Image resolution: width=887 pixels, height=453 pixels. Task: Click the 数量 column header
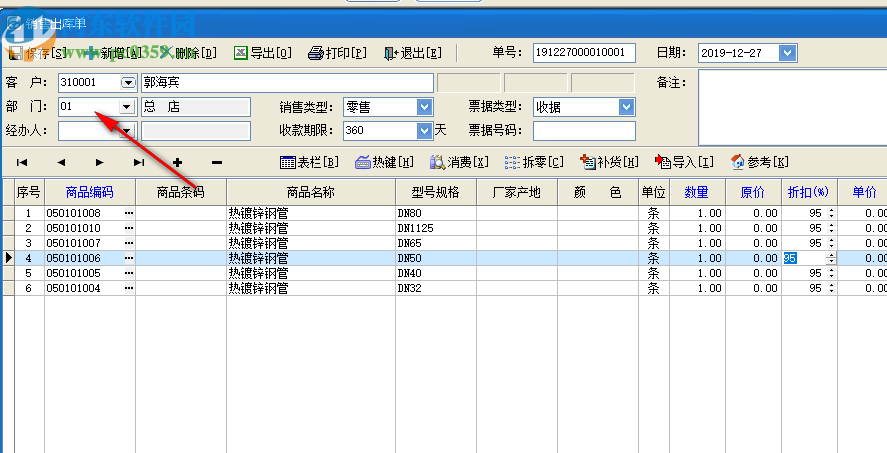point(697,192)
